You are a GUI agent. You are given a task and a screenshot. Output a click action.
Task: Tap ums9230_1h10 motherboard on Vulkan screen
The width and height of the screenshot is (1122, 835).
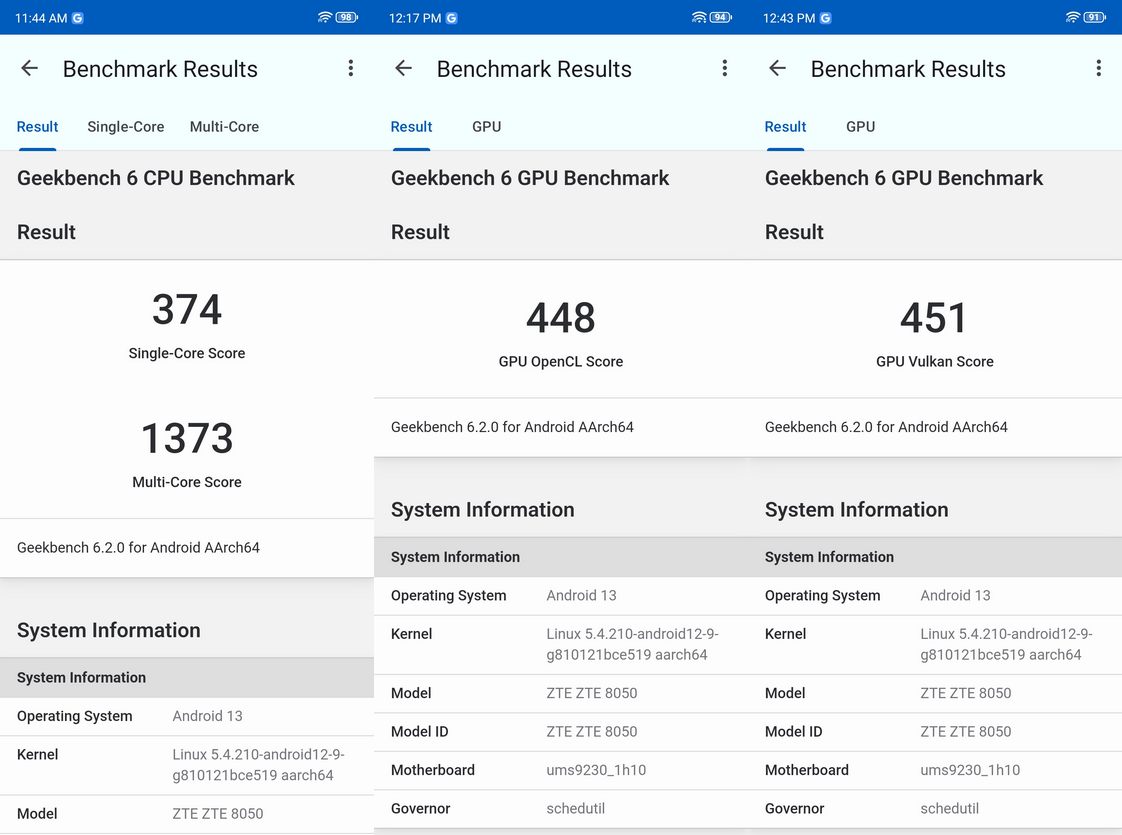click(x=970, y=770)
